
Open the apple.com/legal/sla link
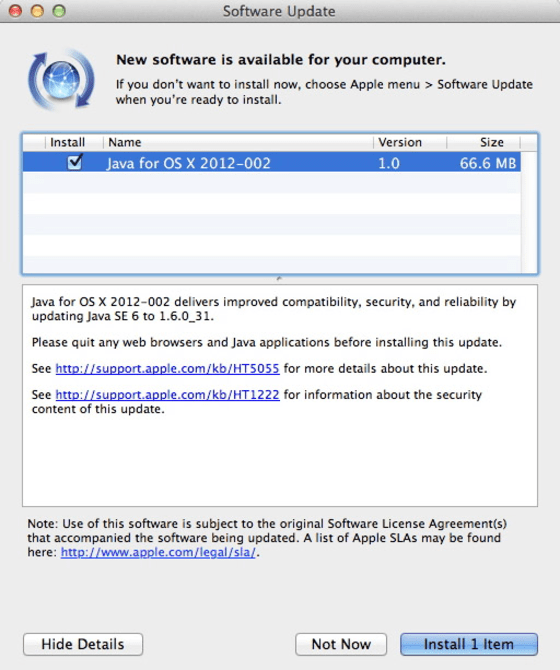point(158,552)
